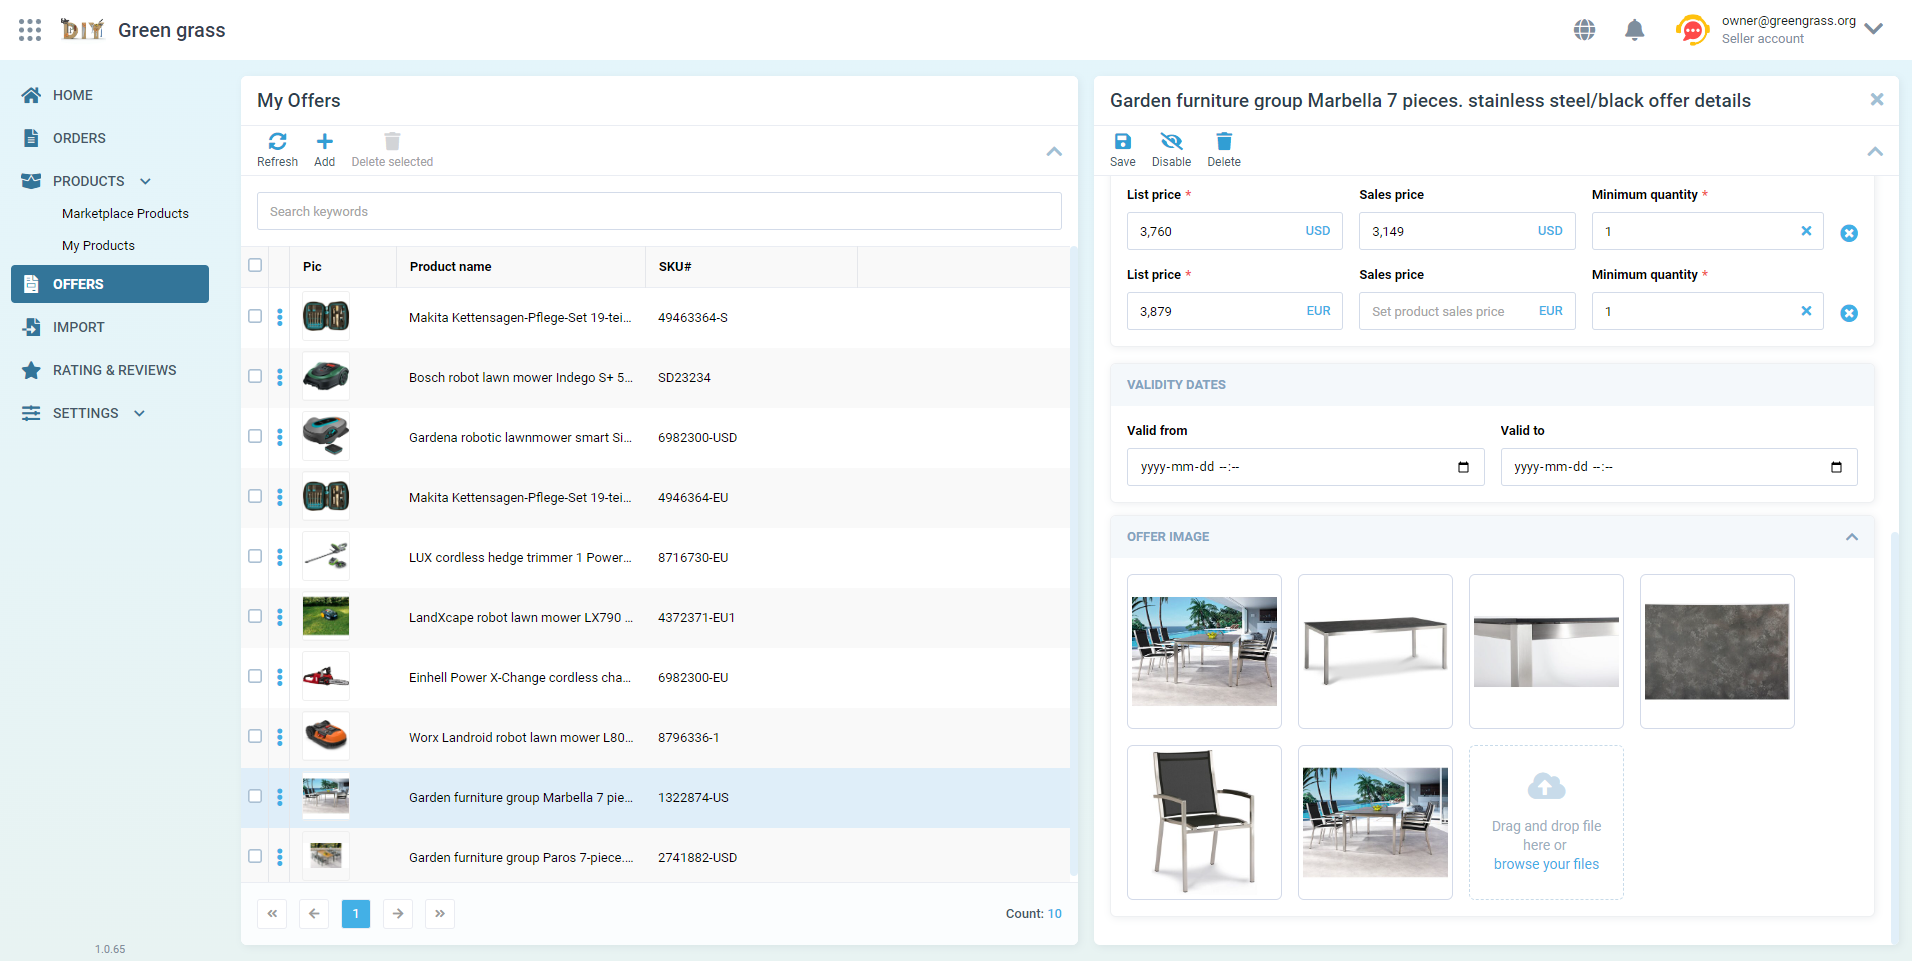Select page 1 in pagination
The image size is (1912, 961).
point(356,913)
